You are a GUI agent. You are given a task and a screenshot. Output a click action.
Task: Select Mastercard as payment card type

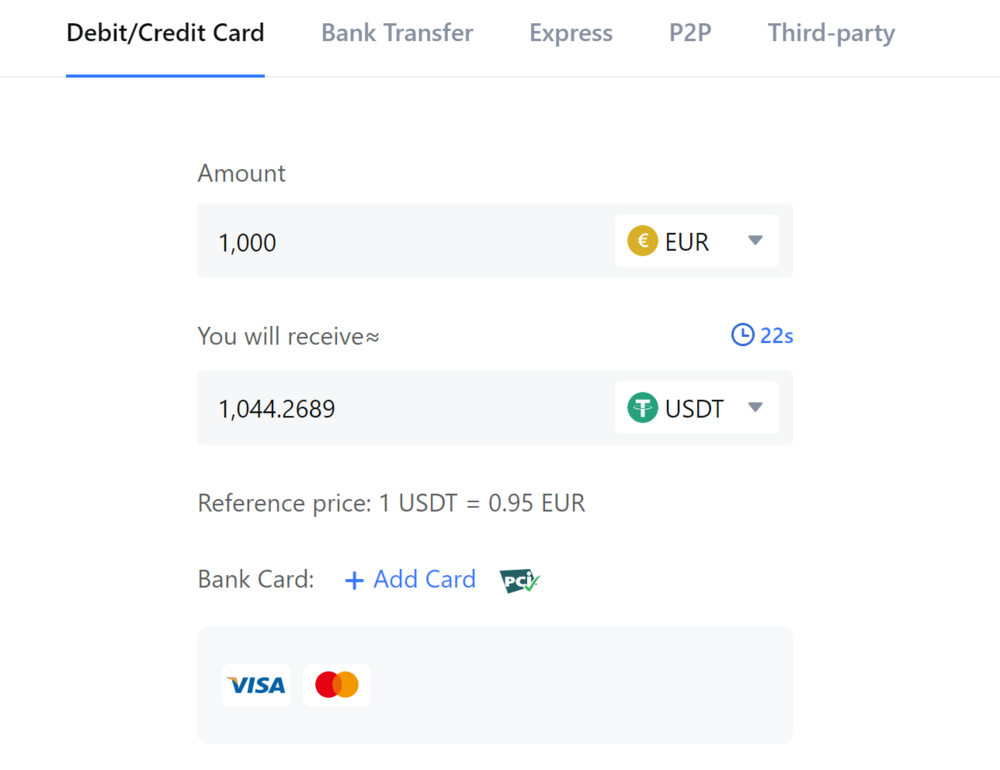pos(336,685)
